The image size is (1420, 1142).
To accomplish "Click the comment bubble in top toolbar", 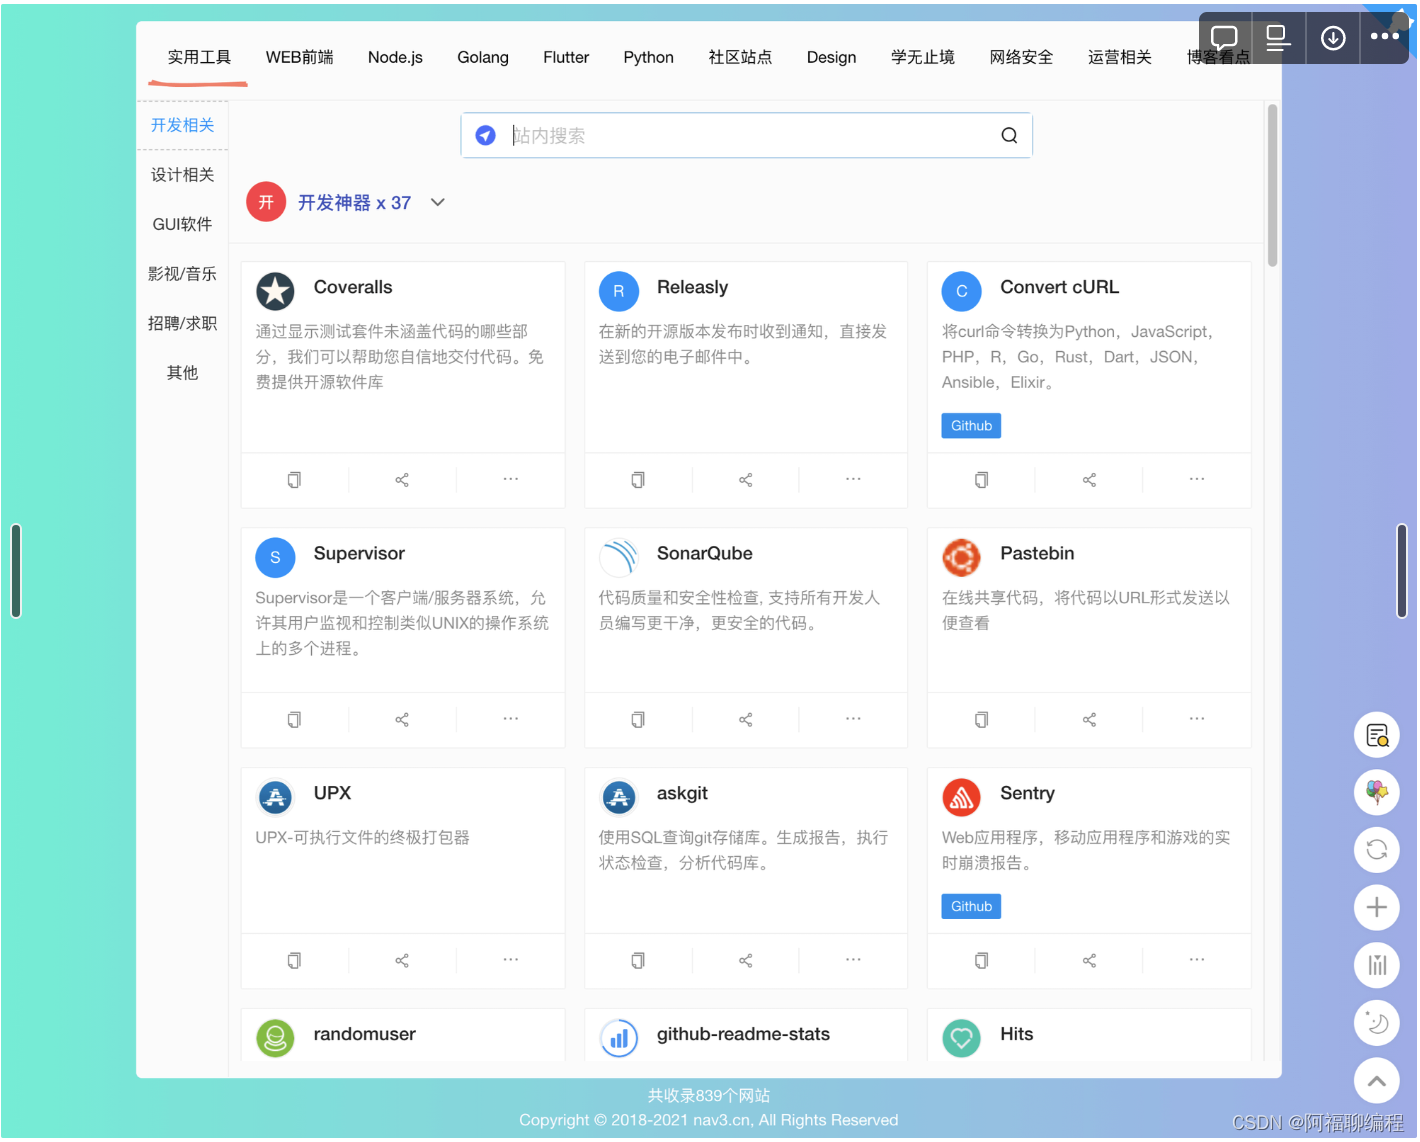I will pos(1224,38).
